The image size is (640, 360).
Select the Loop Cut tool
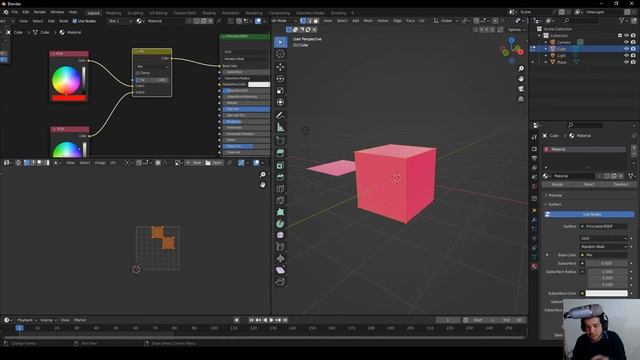click(x=280, y=189)
